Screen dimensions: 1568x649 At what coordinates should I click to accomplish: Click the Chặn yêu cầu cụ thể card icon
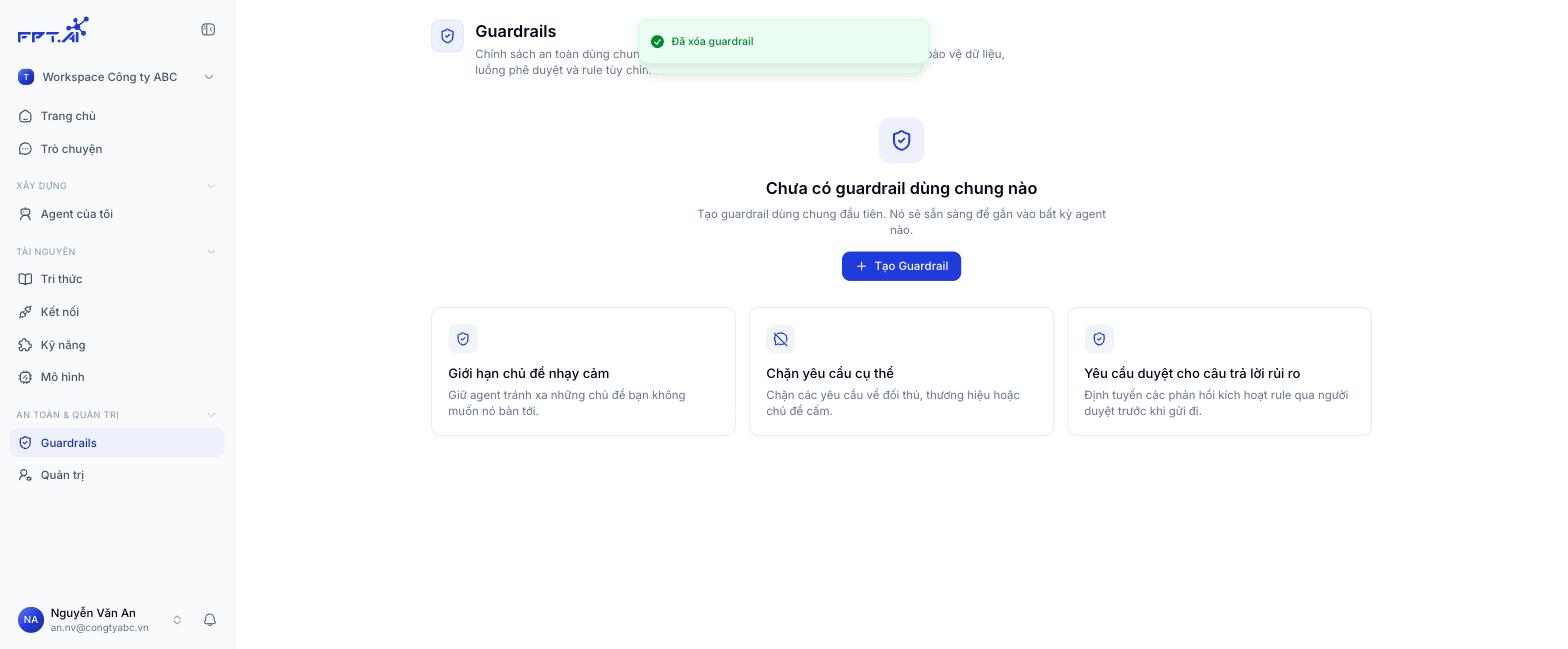781,339
